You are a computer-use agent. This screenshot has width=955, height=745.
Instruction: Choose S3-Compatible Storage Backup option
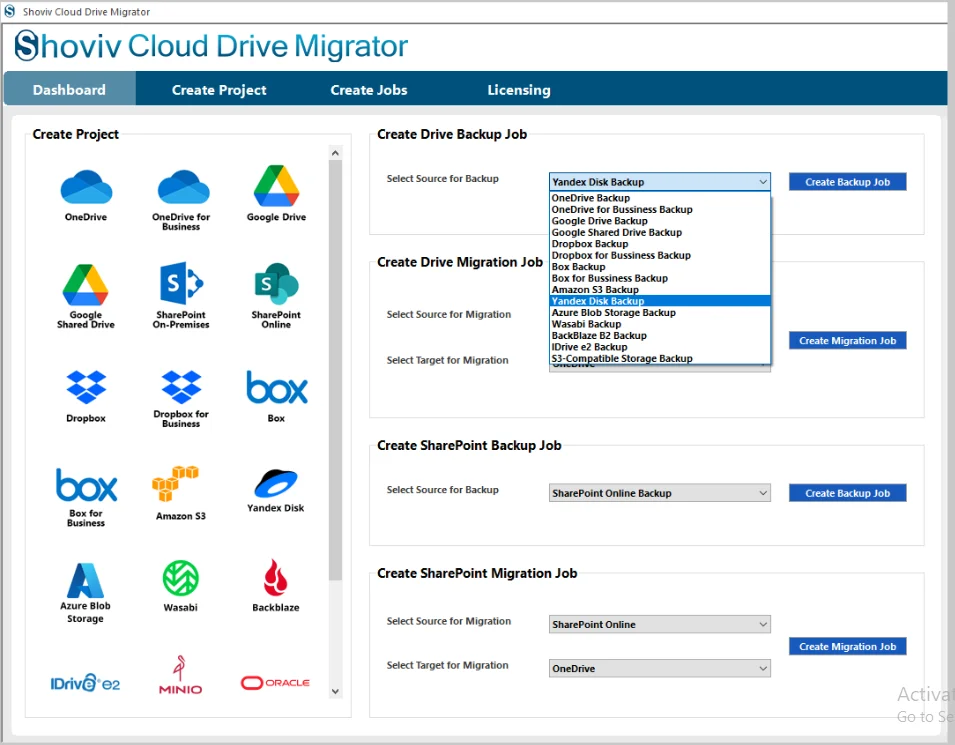660,359
